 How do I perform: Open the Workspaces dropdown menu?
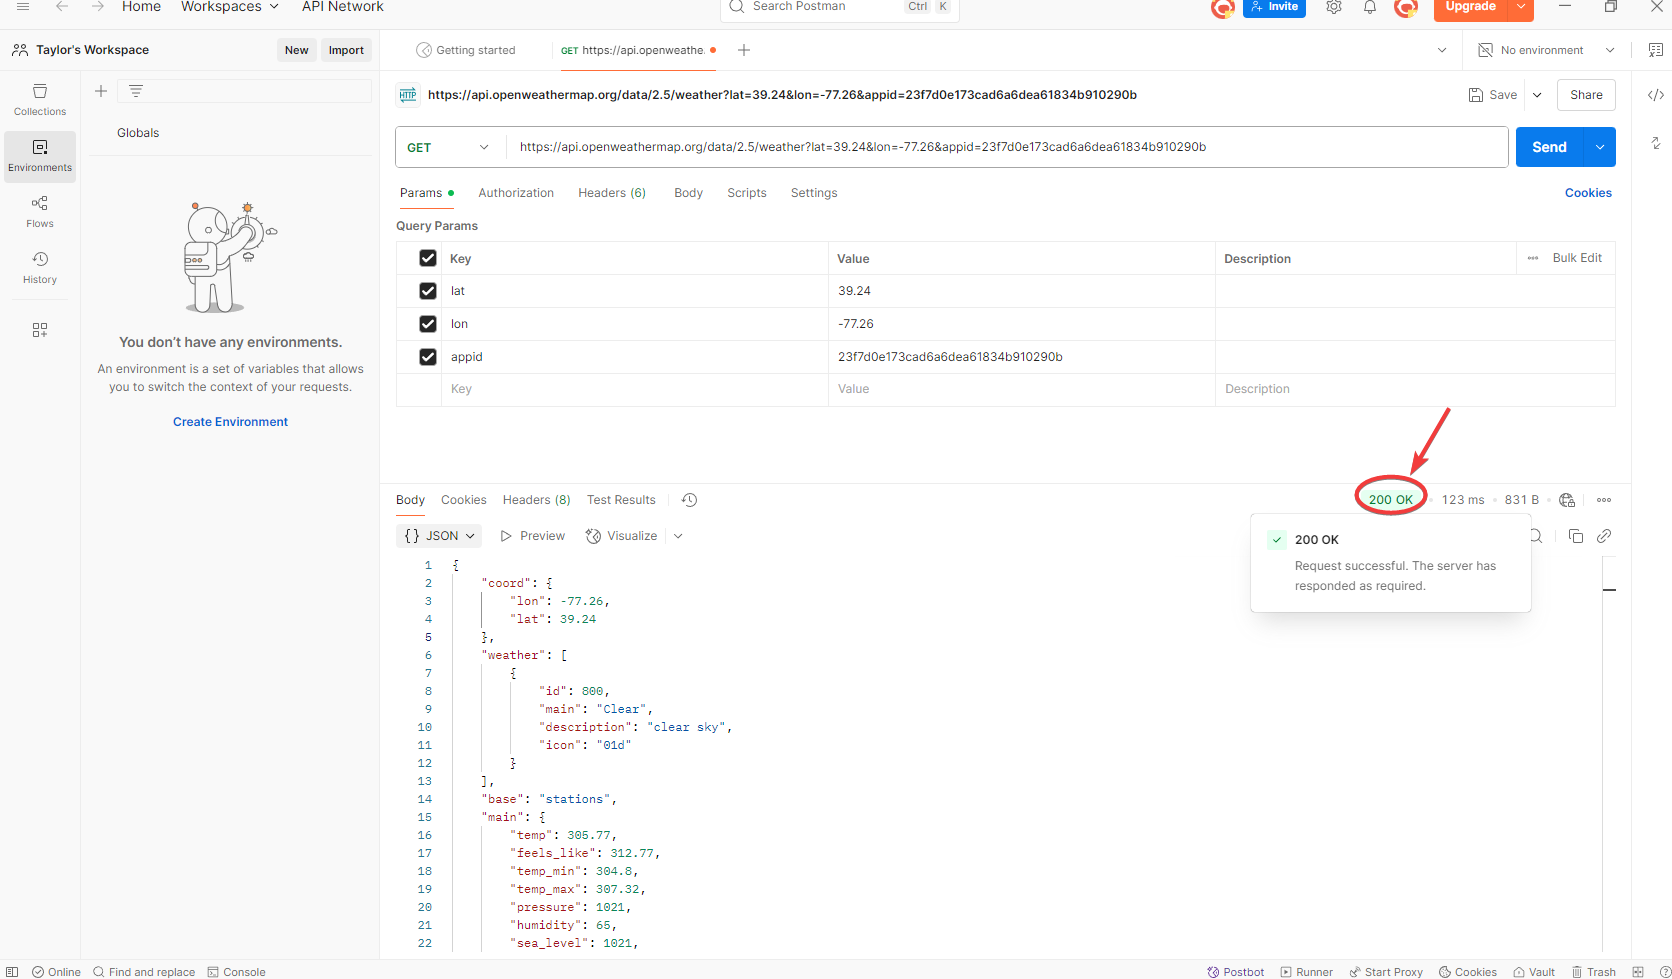[x=230, y=7]
